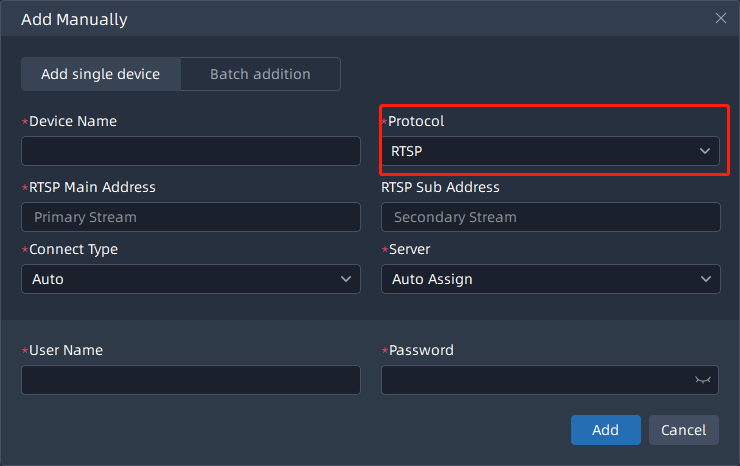Click the Add Manually dialog title
The width and height of the screenshot is (740, 466).
pos(74,19)
